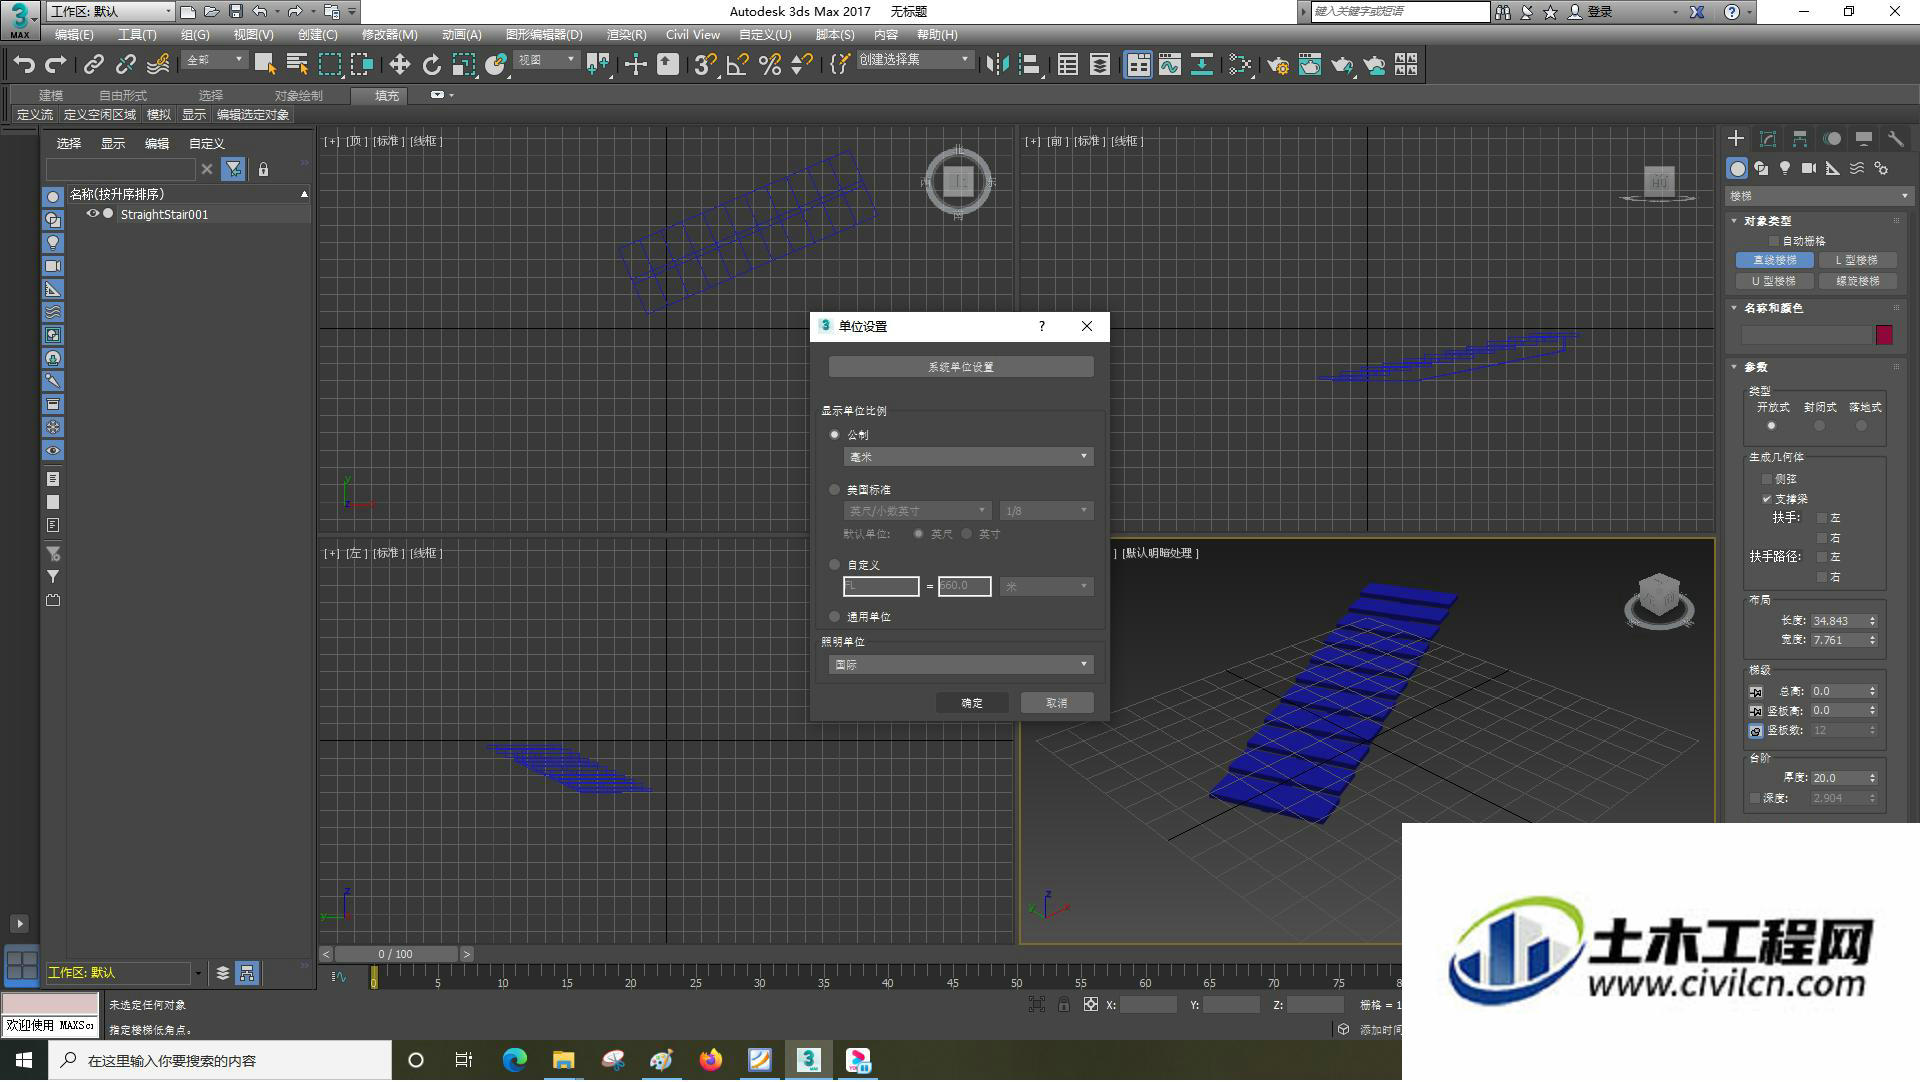
Task: Open the 国际 lighting units dropdown
Action: tap(961, 665)
